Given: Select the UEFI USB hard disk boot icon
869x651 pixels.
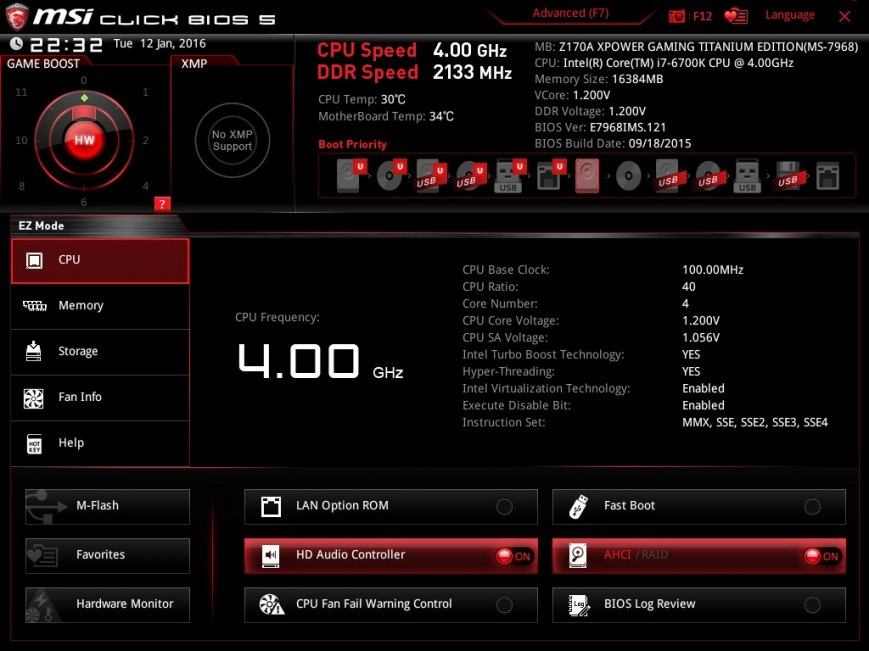Looking at the screenshot, I should 431,176.
